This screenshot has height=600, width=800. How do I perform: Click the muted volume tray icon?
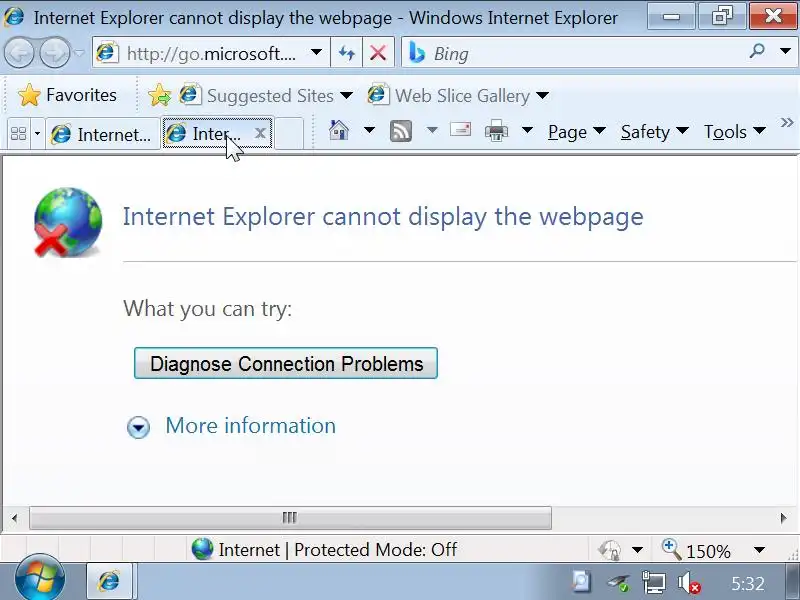point(689,582)
